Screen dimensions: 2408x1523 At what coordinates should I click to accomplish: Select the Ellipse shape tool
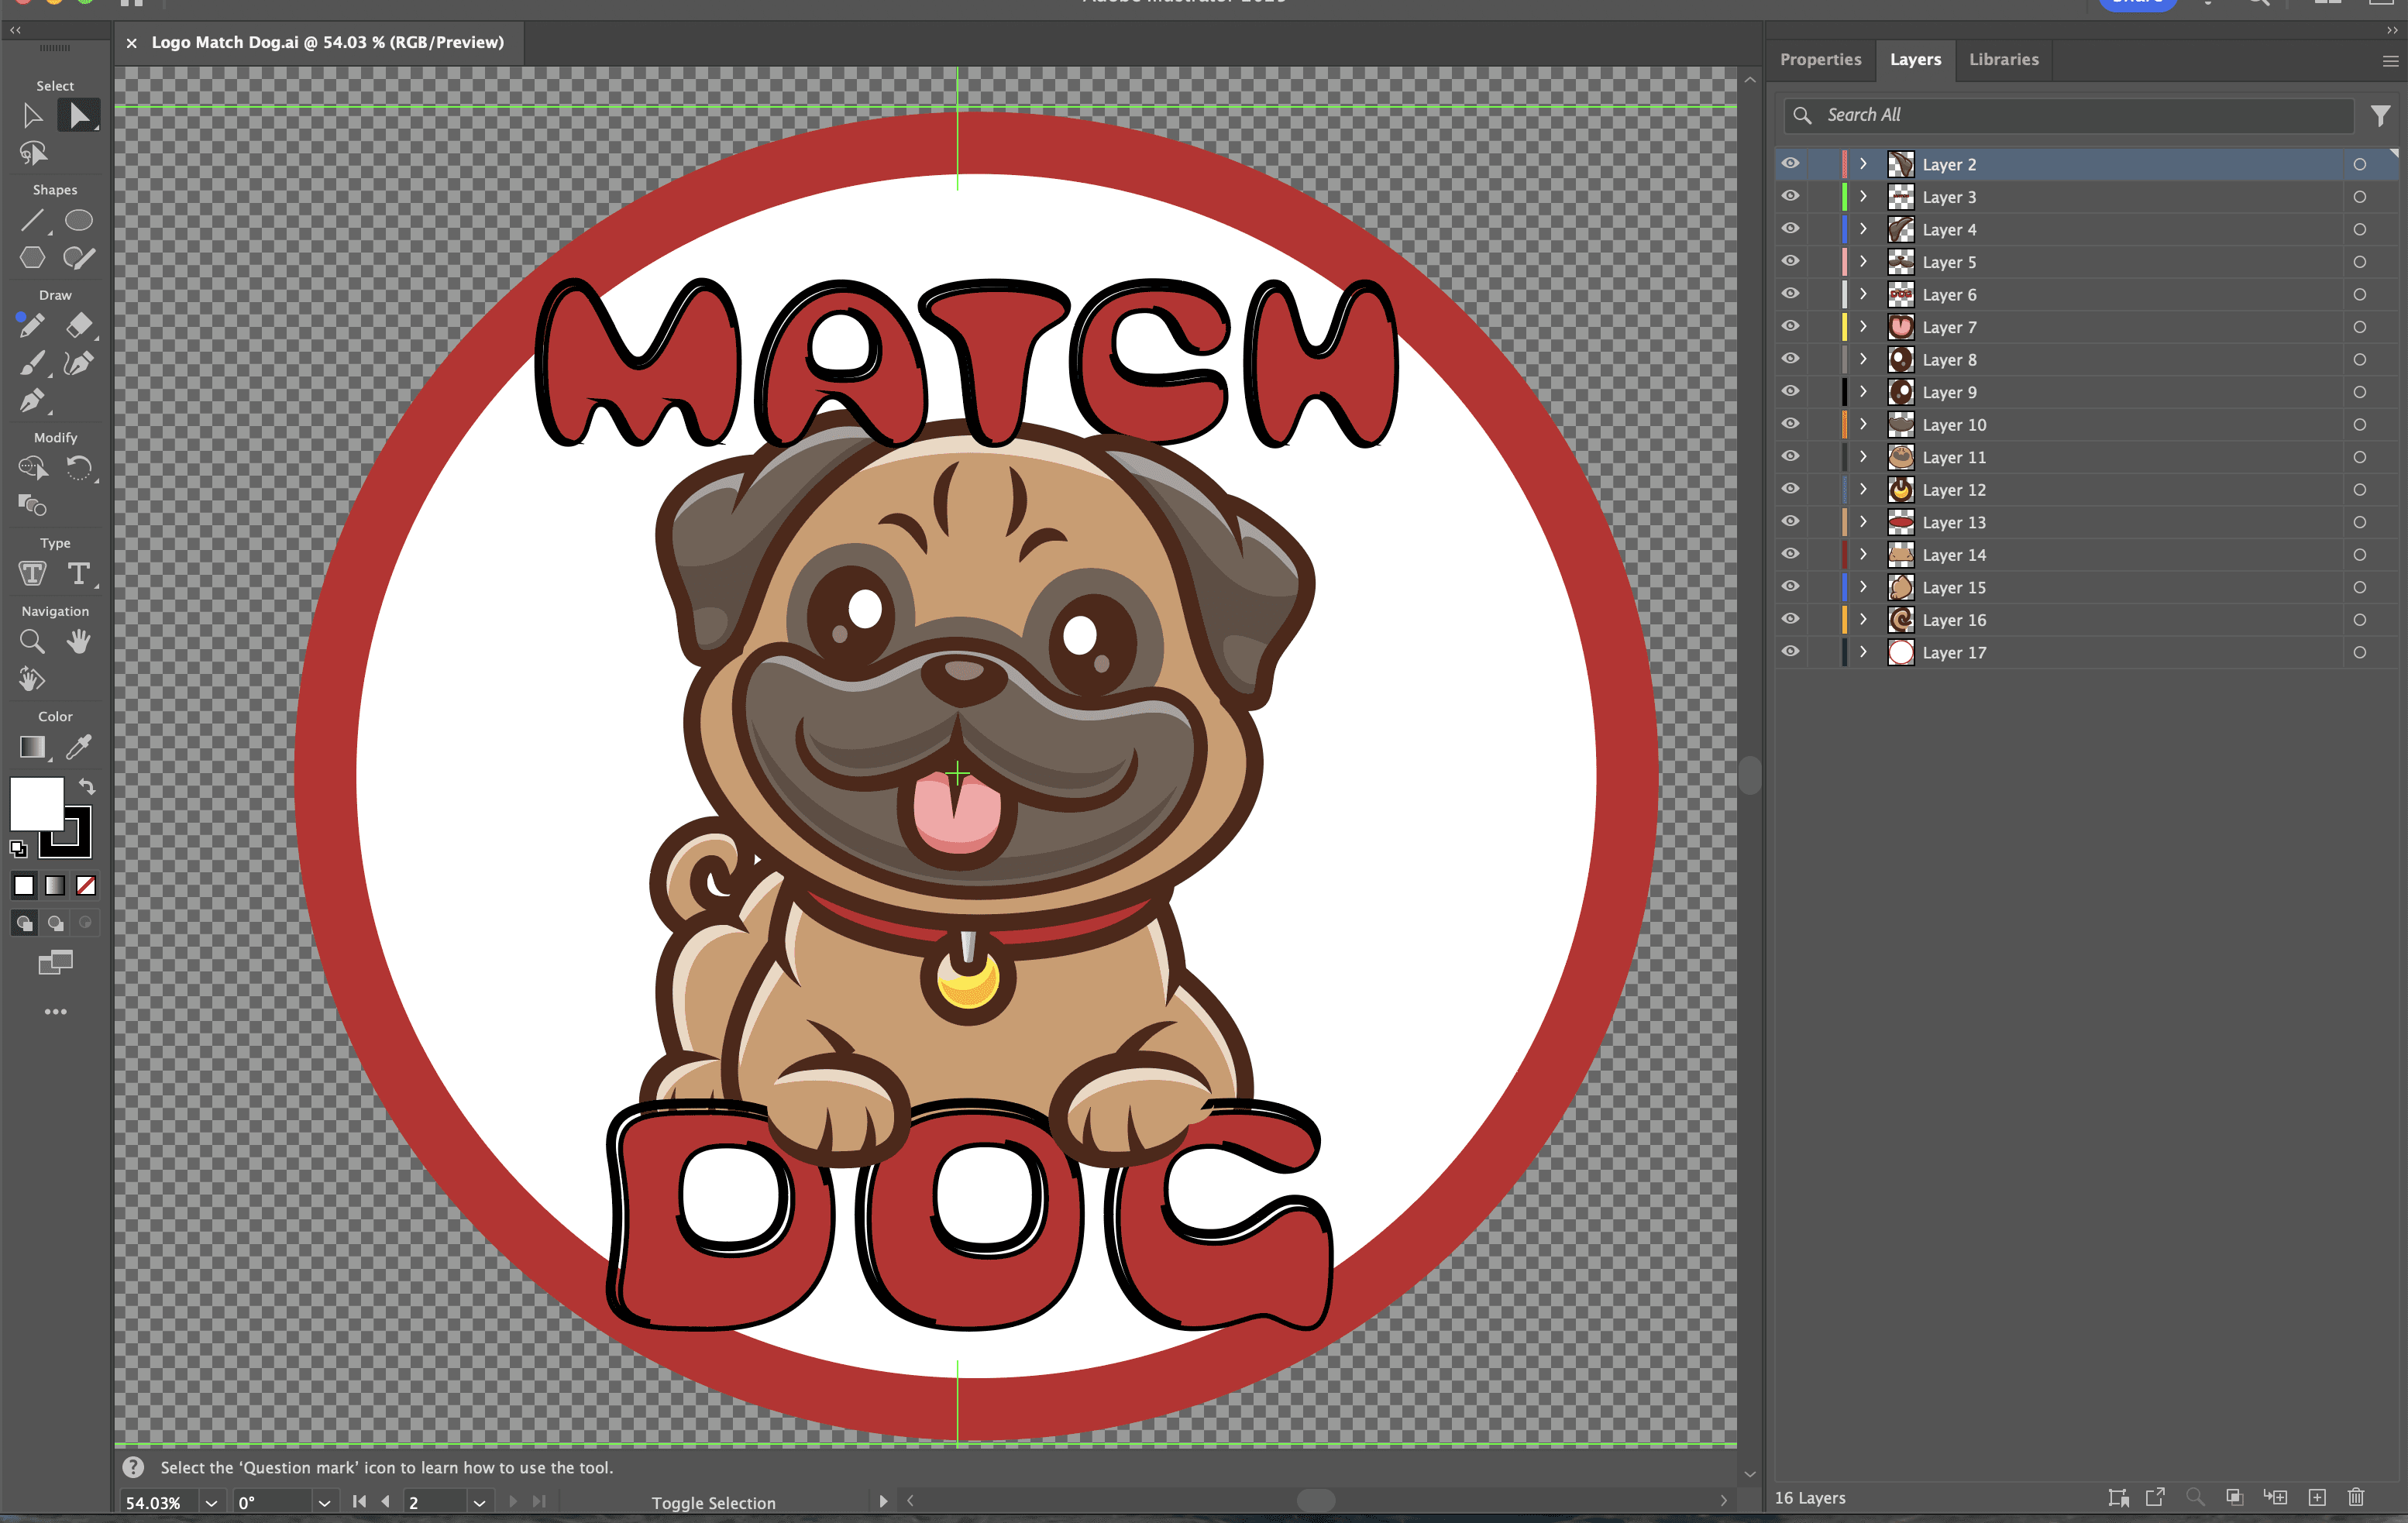coord(78,220)
